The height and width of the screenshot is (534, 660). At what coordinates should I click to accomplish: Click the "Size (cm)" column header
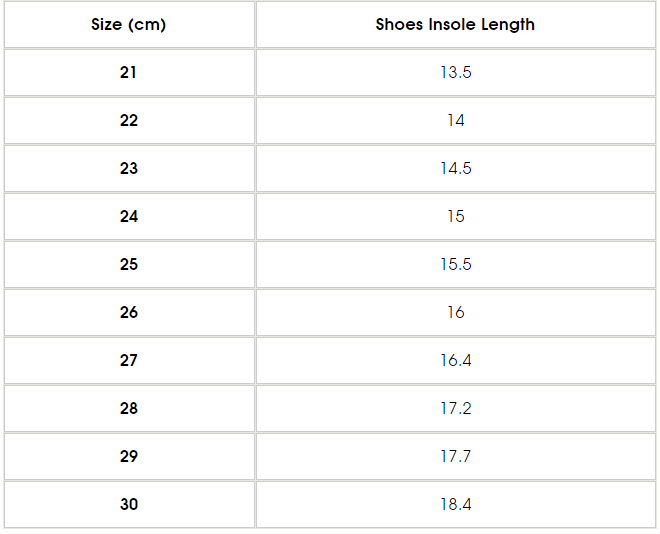129,25
